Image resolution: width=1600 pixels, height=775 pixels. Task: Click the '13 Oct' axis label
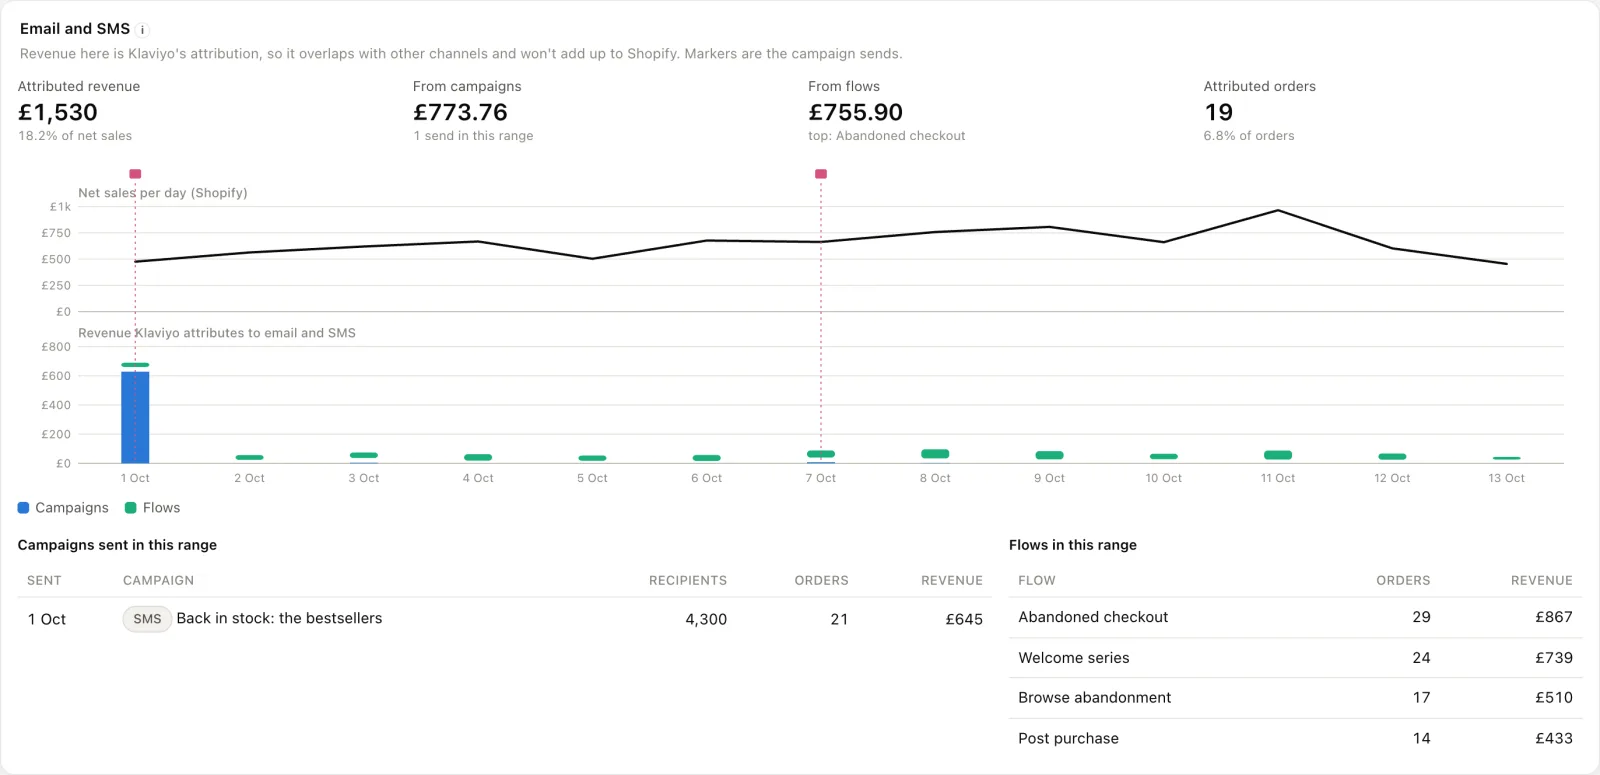[x=1506, y=478]
